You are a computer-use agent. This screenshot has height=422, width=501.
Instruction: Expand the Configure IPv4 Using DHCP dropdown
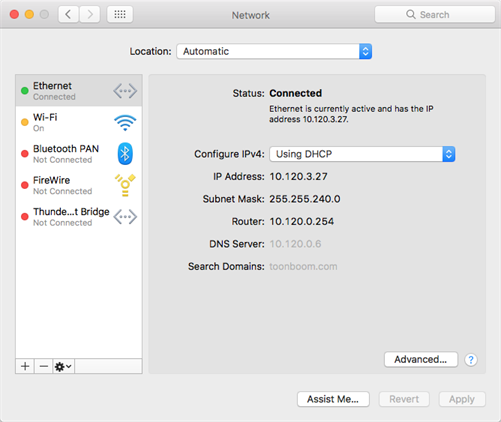pos(362,154)
